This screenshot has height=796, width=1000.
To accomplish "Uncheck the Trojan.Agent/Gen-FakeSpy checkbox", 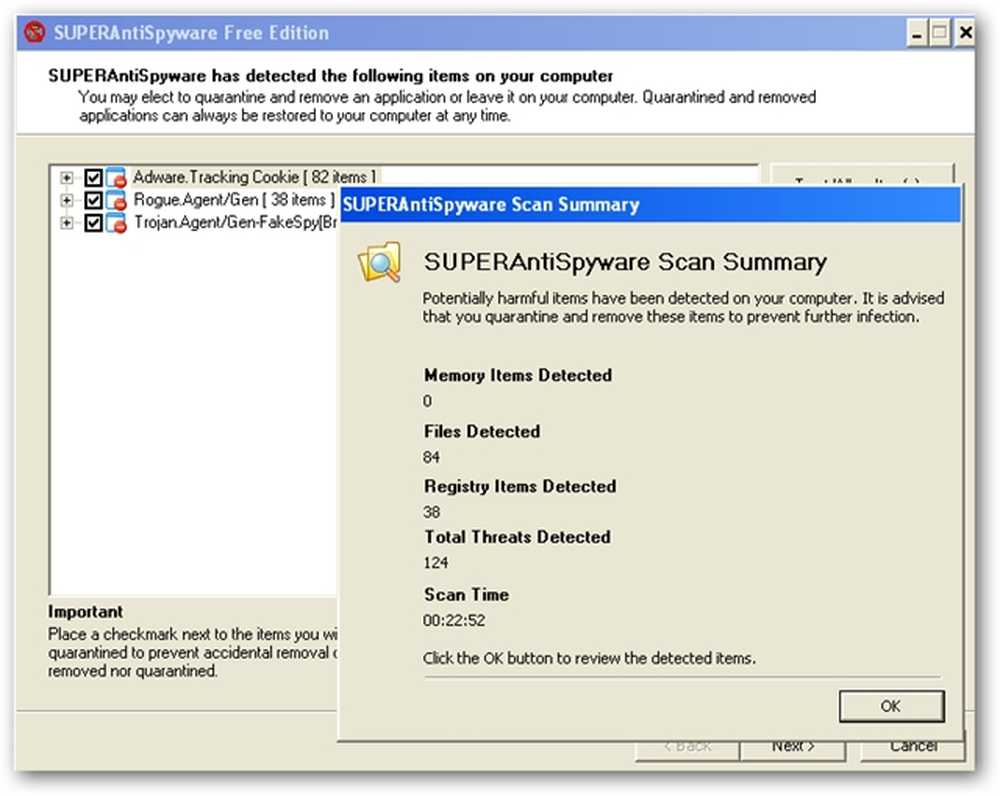I will pyautogui.click(x=93, y=223).
